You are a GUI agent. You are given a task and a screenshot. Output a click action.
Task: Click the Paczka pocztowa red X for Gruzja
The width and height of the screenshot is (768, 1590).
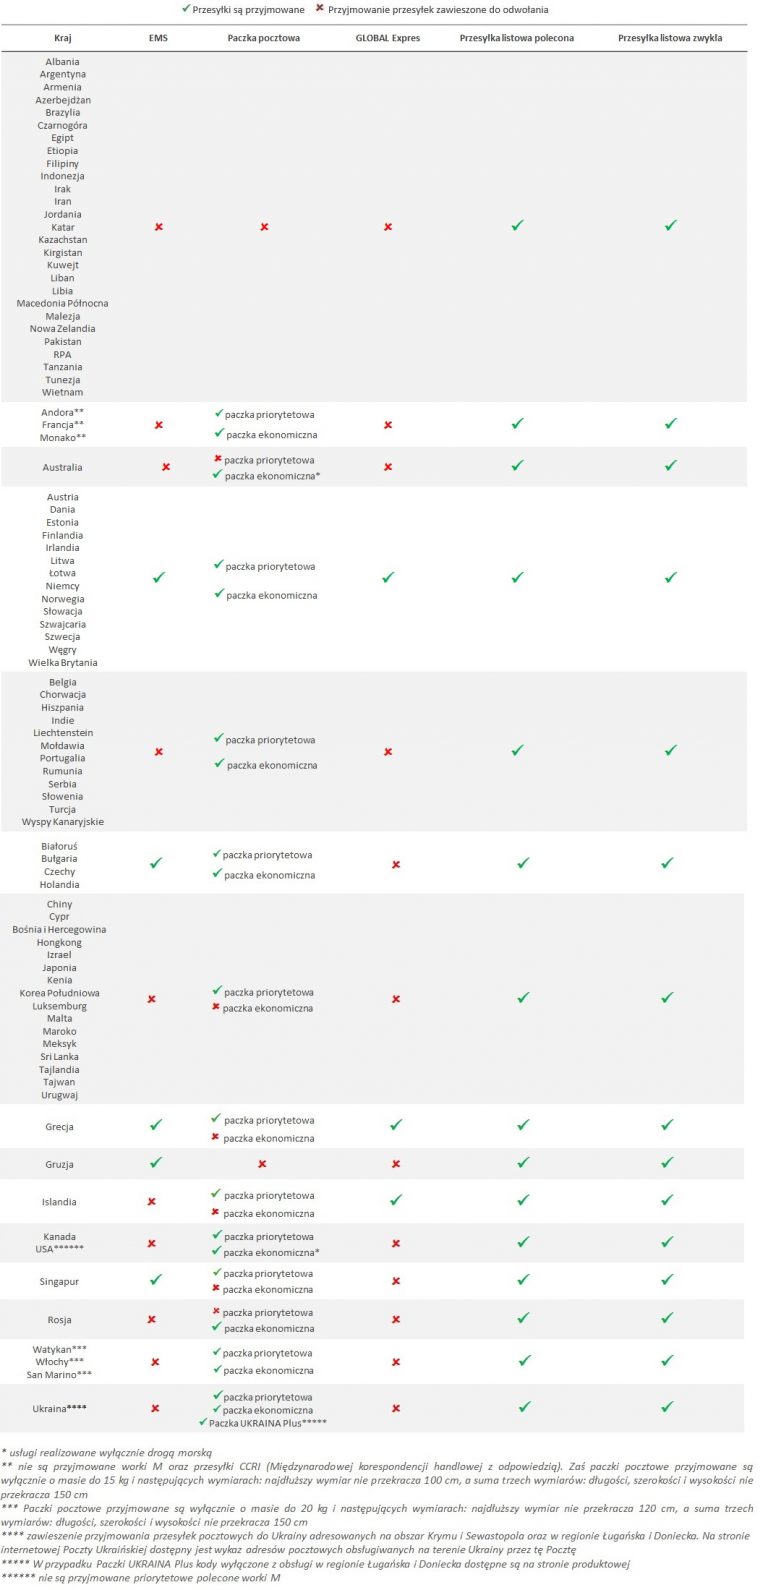pyautogui.click(x=262, y=1164)
